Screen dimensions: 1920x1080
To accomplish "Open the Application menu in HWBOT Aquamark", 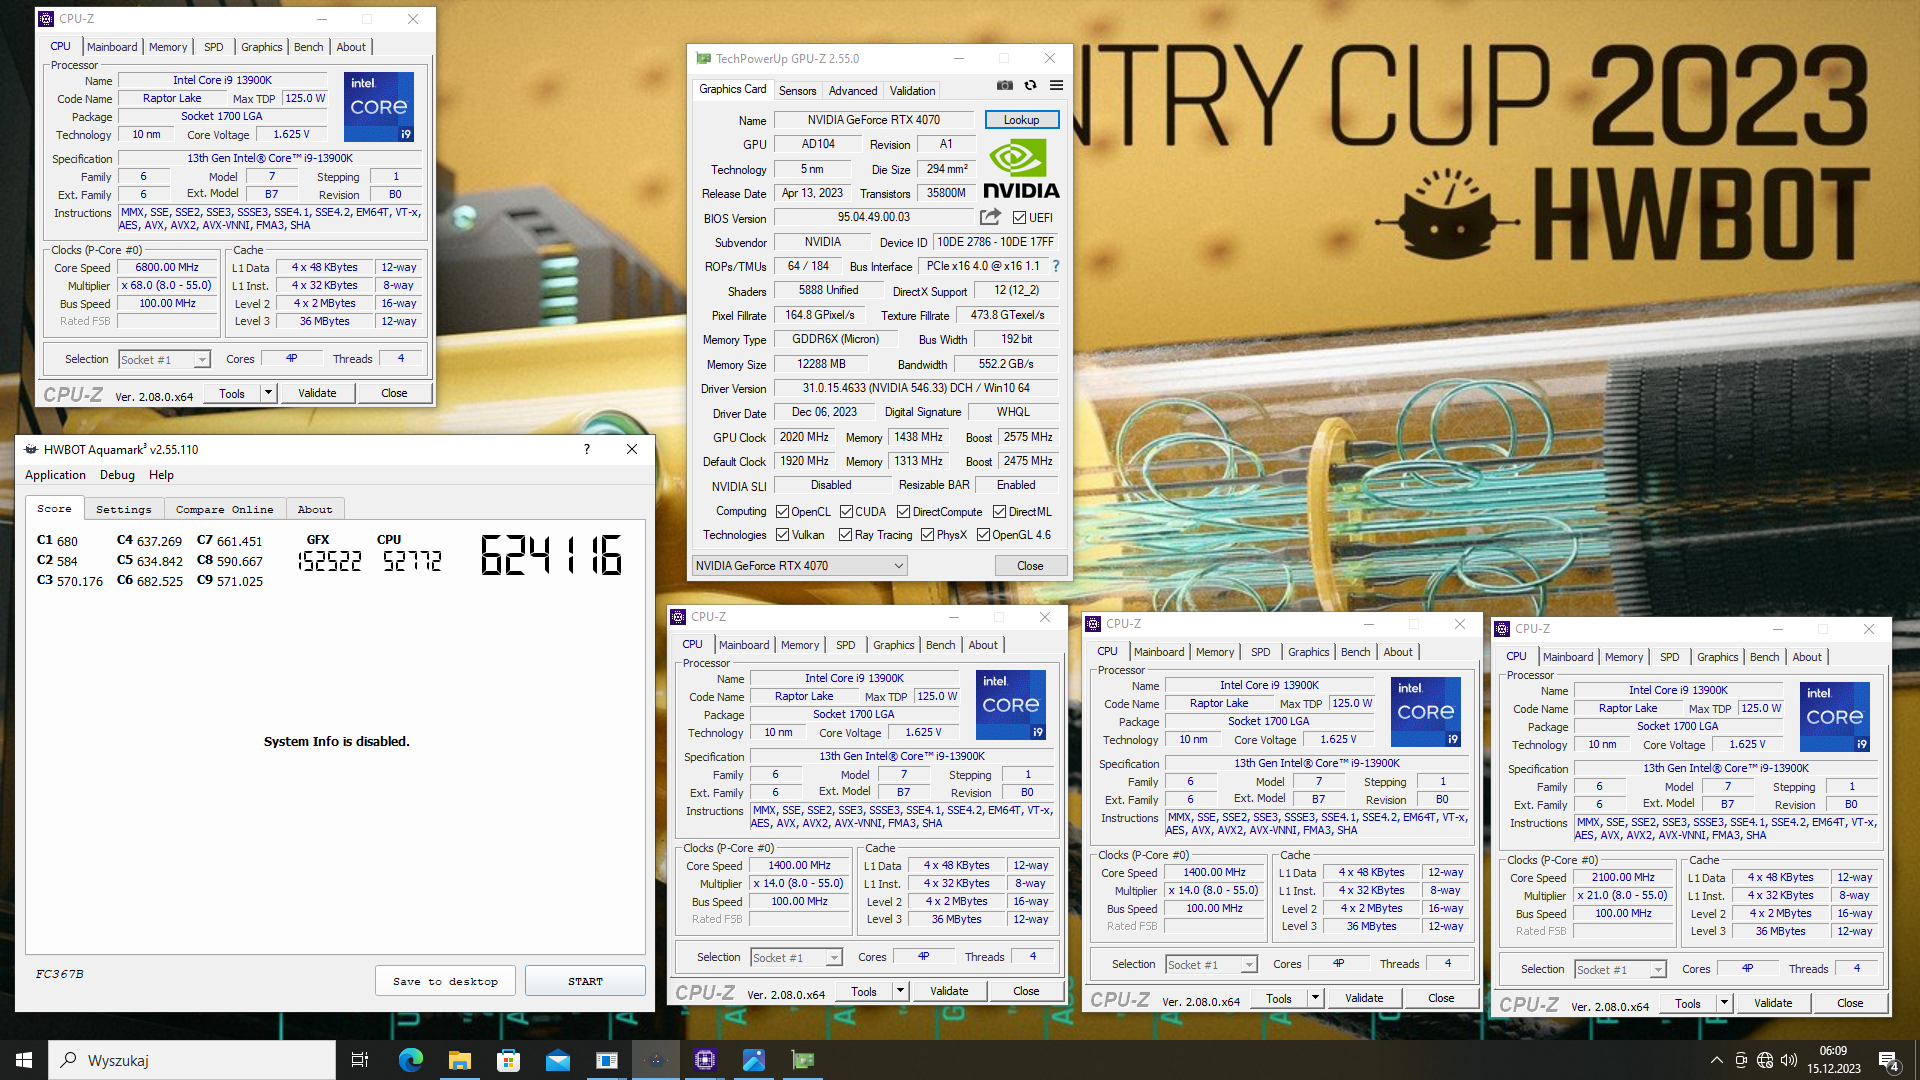I will pos(55,475).
